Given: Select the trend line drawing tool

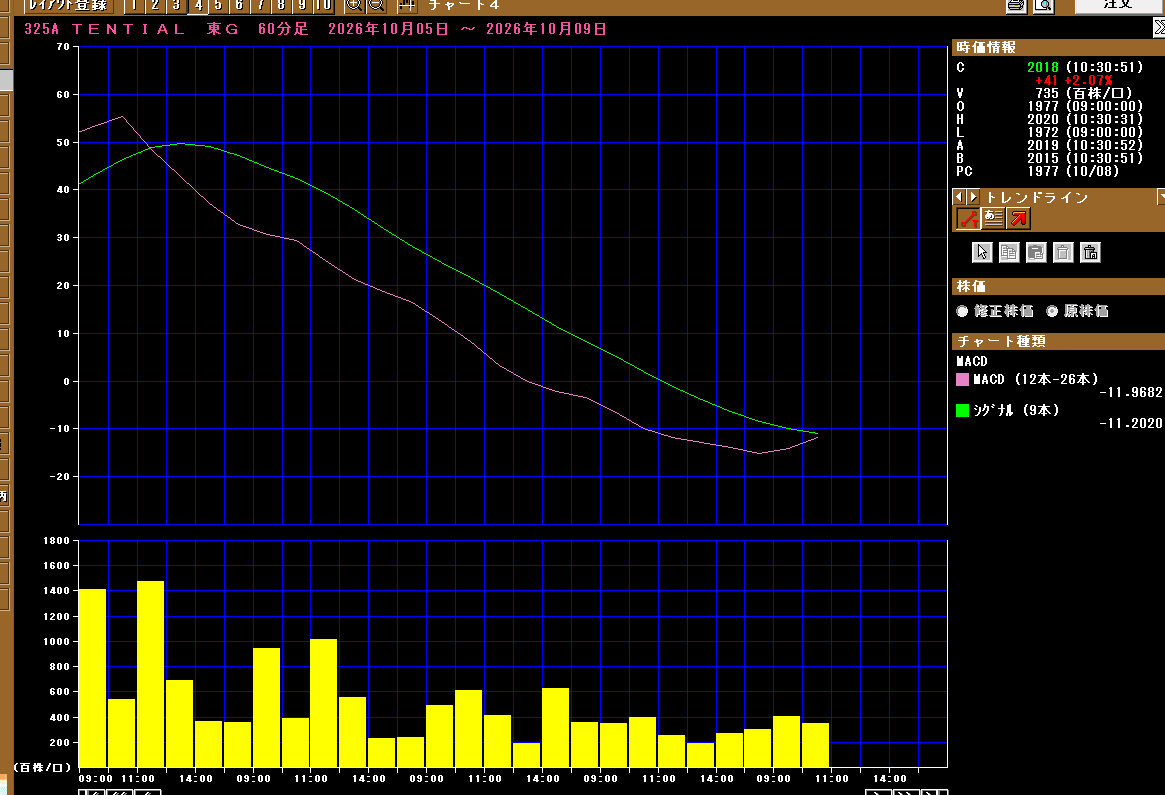Looking at the screenshot, I should (968, 218).
